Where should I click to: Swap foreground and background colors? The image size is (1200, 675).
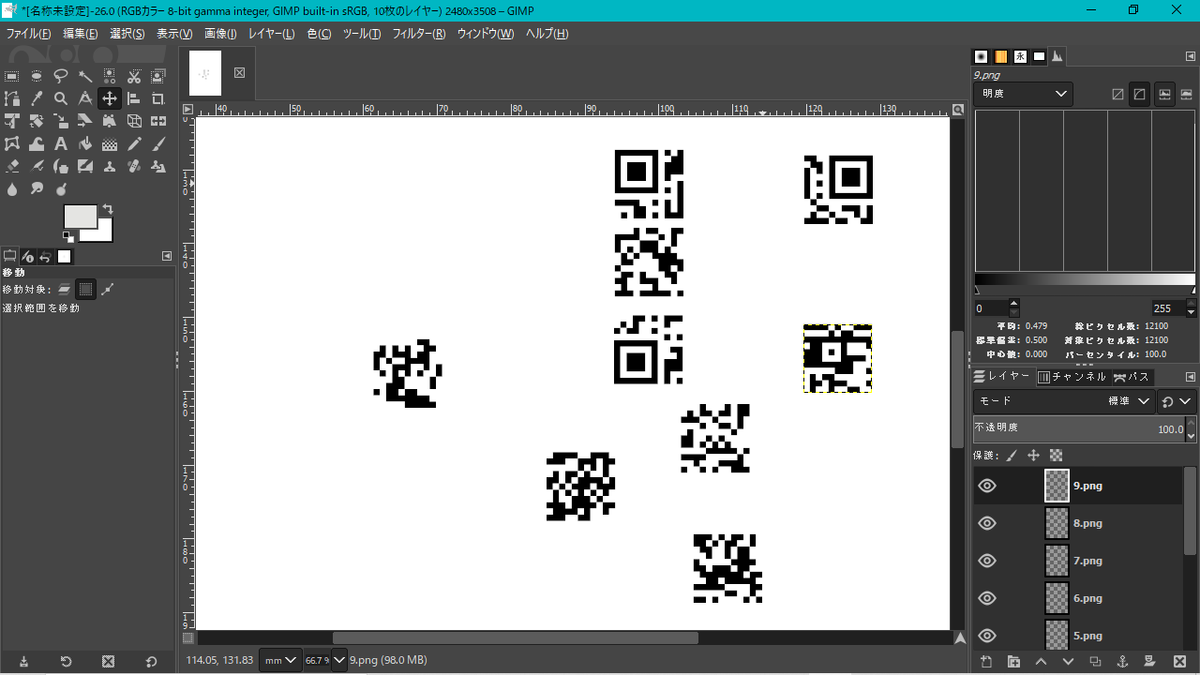[x=108, y=209]
